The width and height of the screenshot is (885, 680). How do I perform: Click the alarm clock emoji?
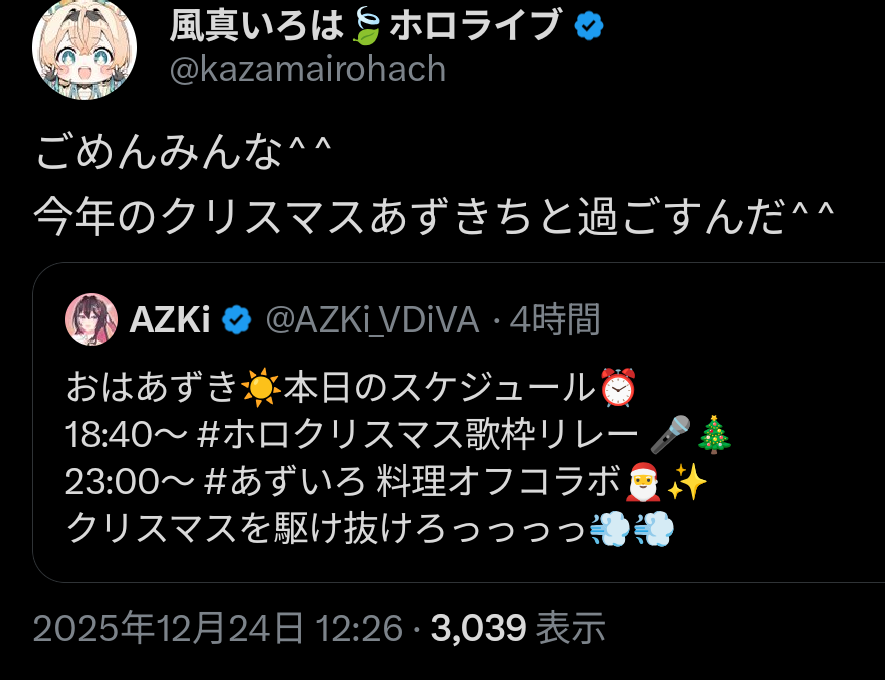click(618, 387)
